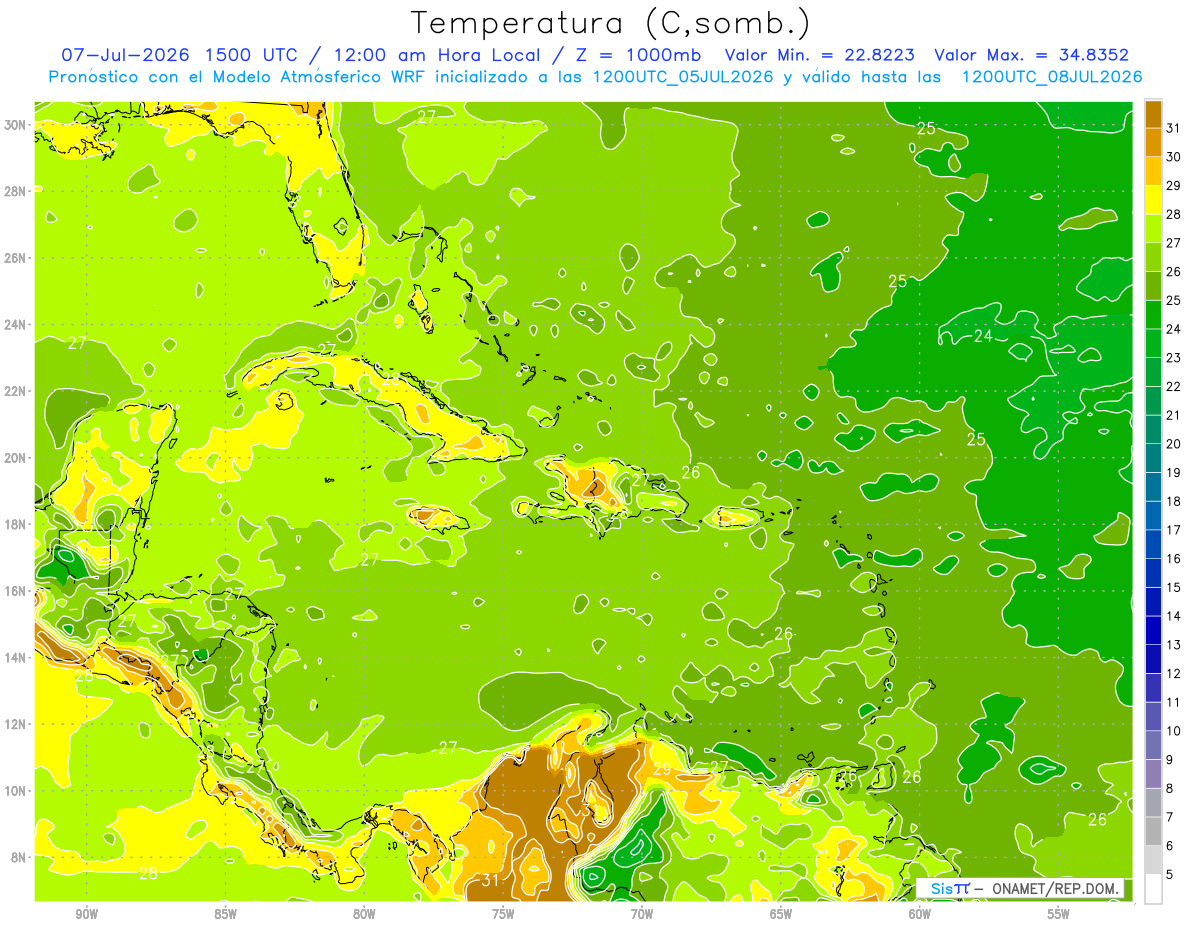Click the '22' value on color legend
Image resolution: width=1200 pixels, height=927 pixels.
coord(1174,386)
